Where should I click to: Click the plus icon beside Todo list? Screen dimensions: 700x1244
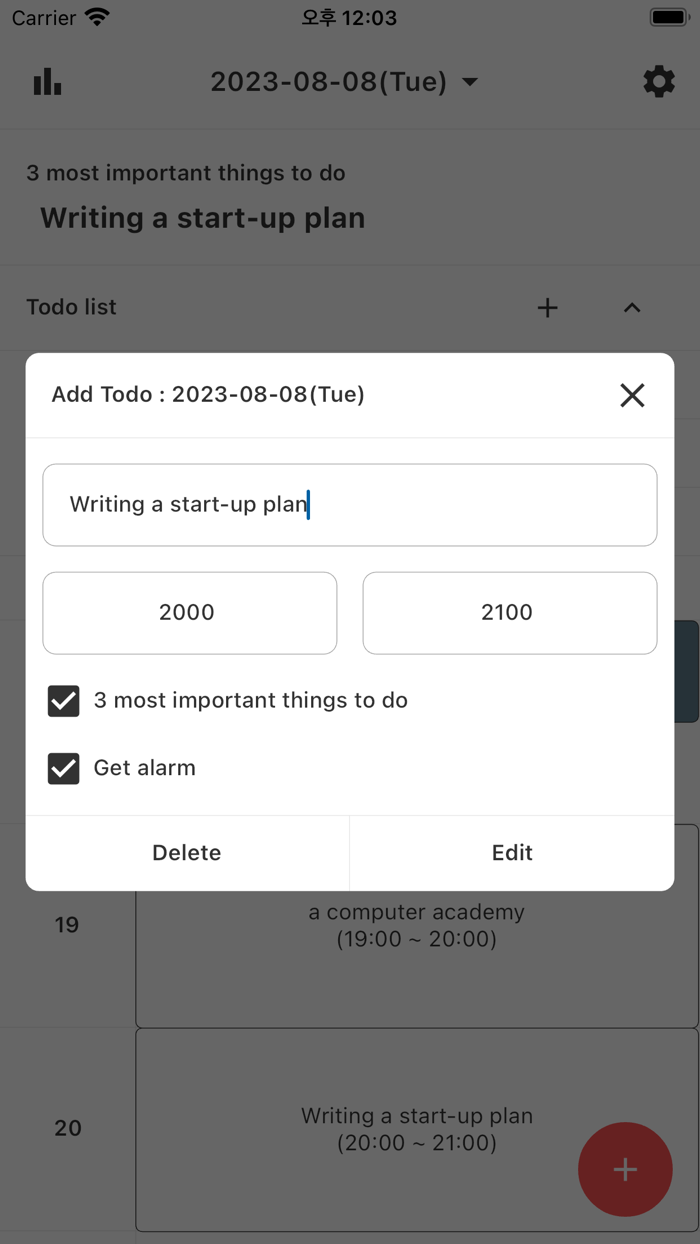pos(547,308)
